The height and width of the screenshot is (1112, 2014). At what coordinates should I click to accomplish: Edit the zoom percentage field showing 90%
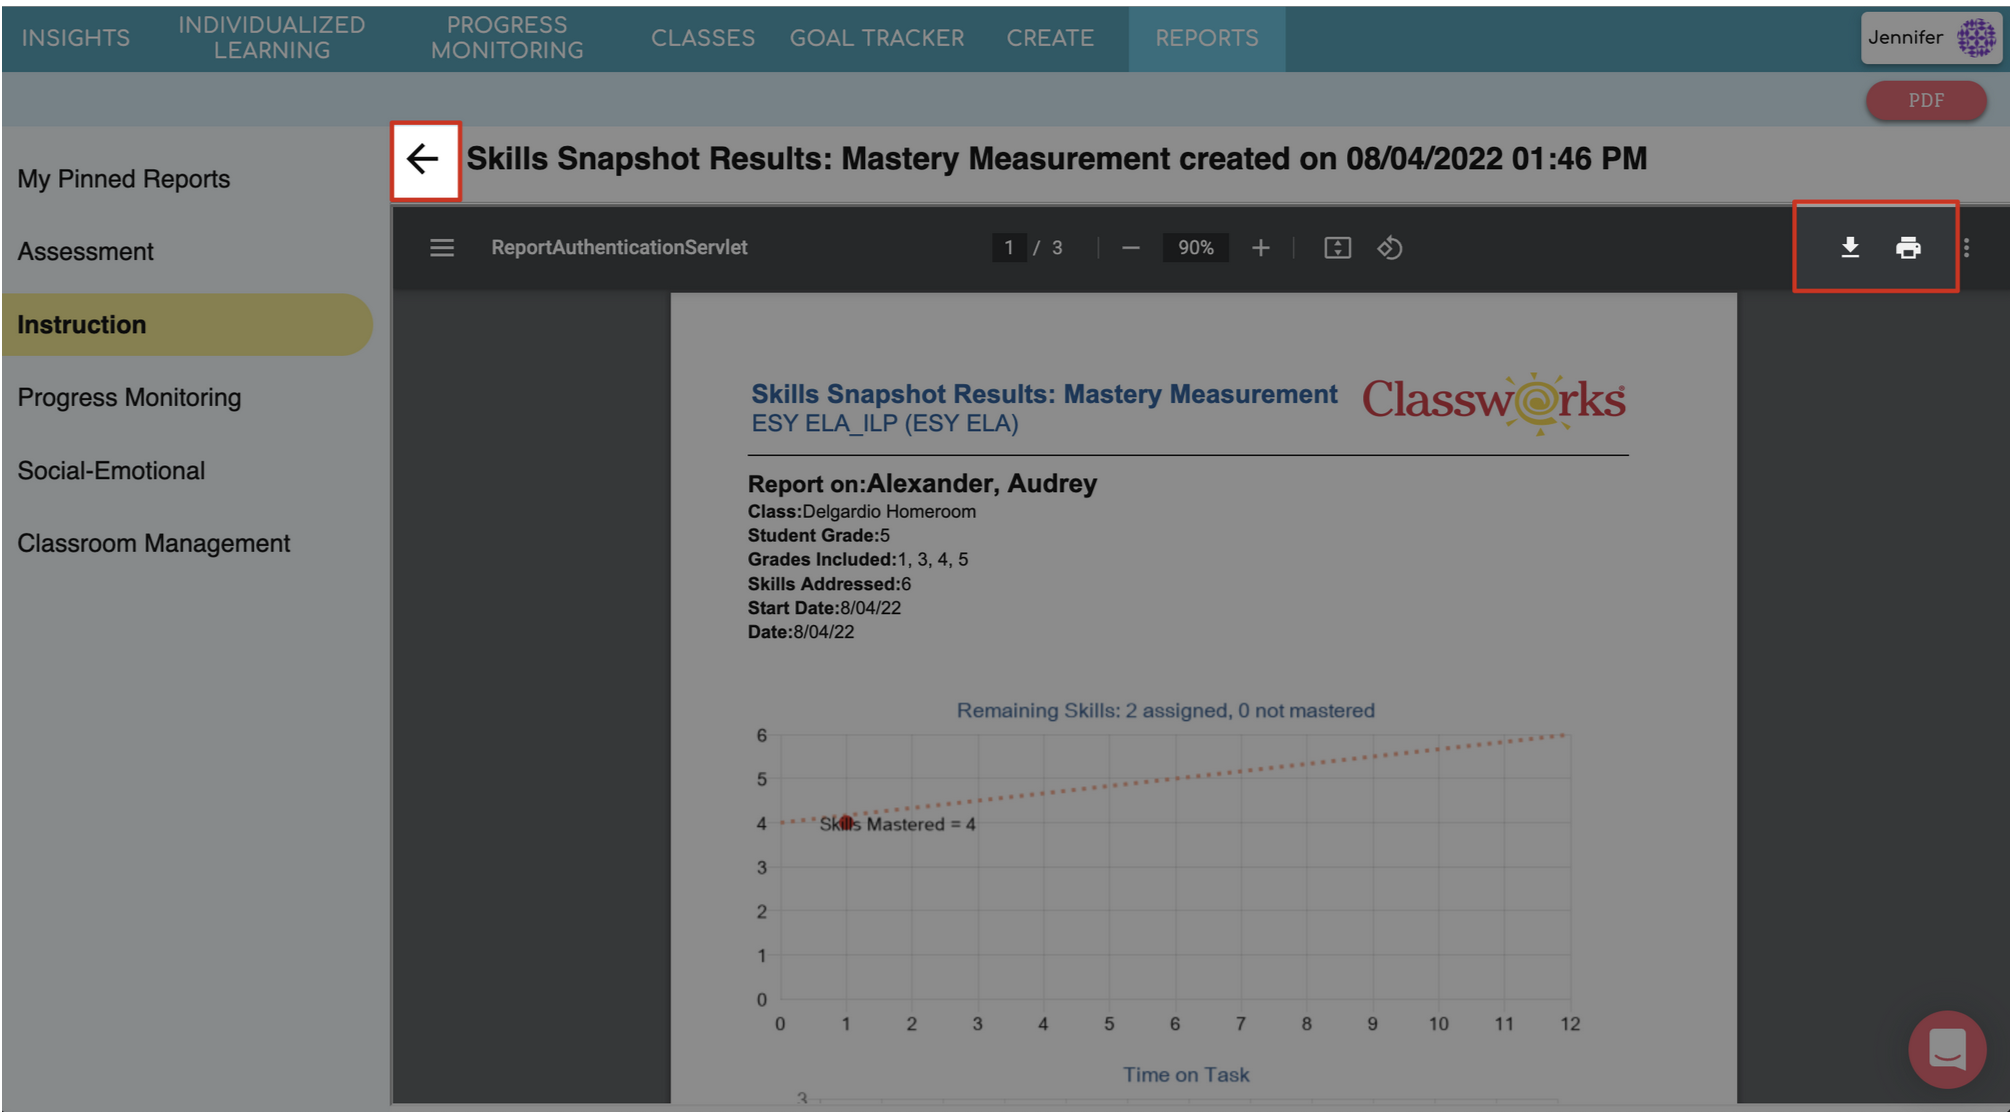(1196, 247)
